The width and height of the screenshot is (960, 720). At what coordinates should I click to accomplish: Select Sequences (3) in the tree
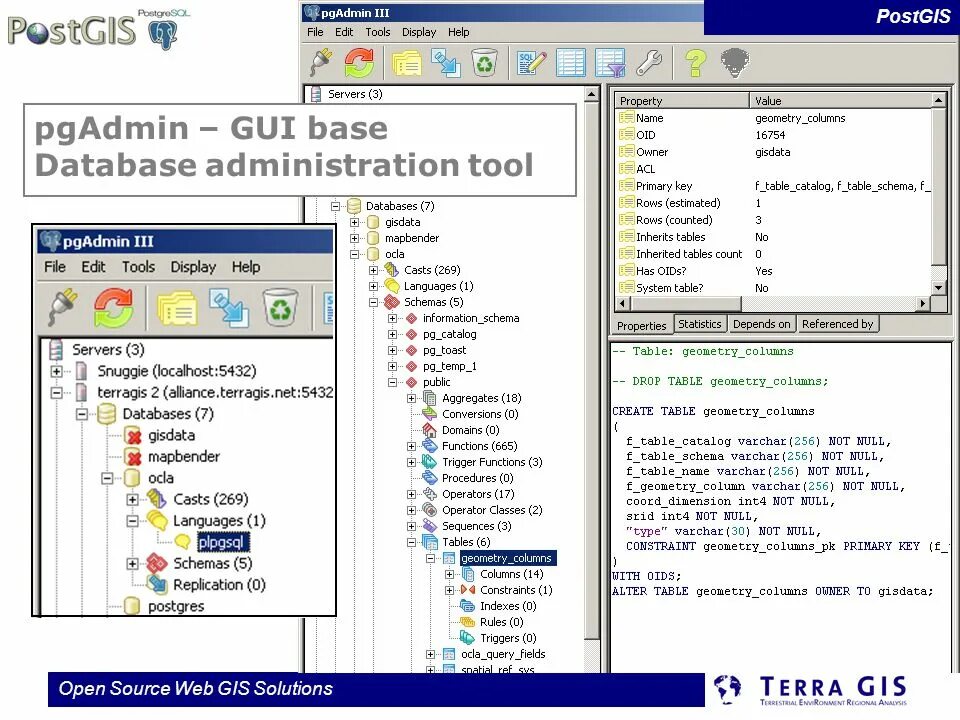(x=476, y=526)
